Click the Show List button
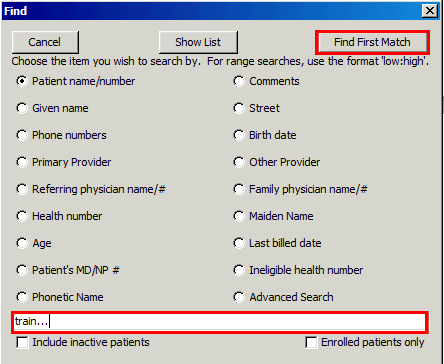444x364 pixels. (198, 42)
